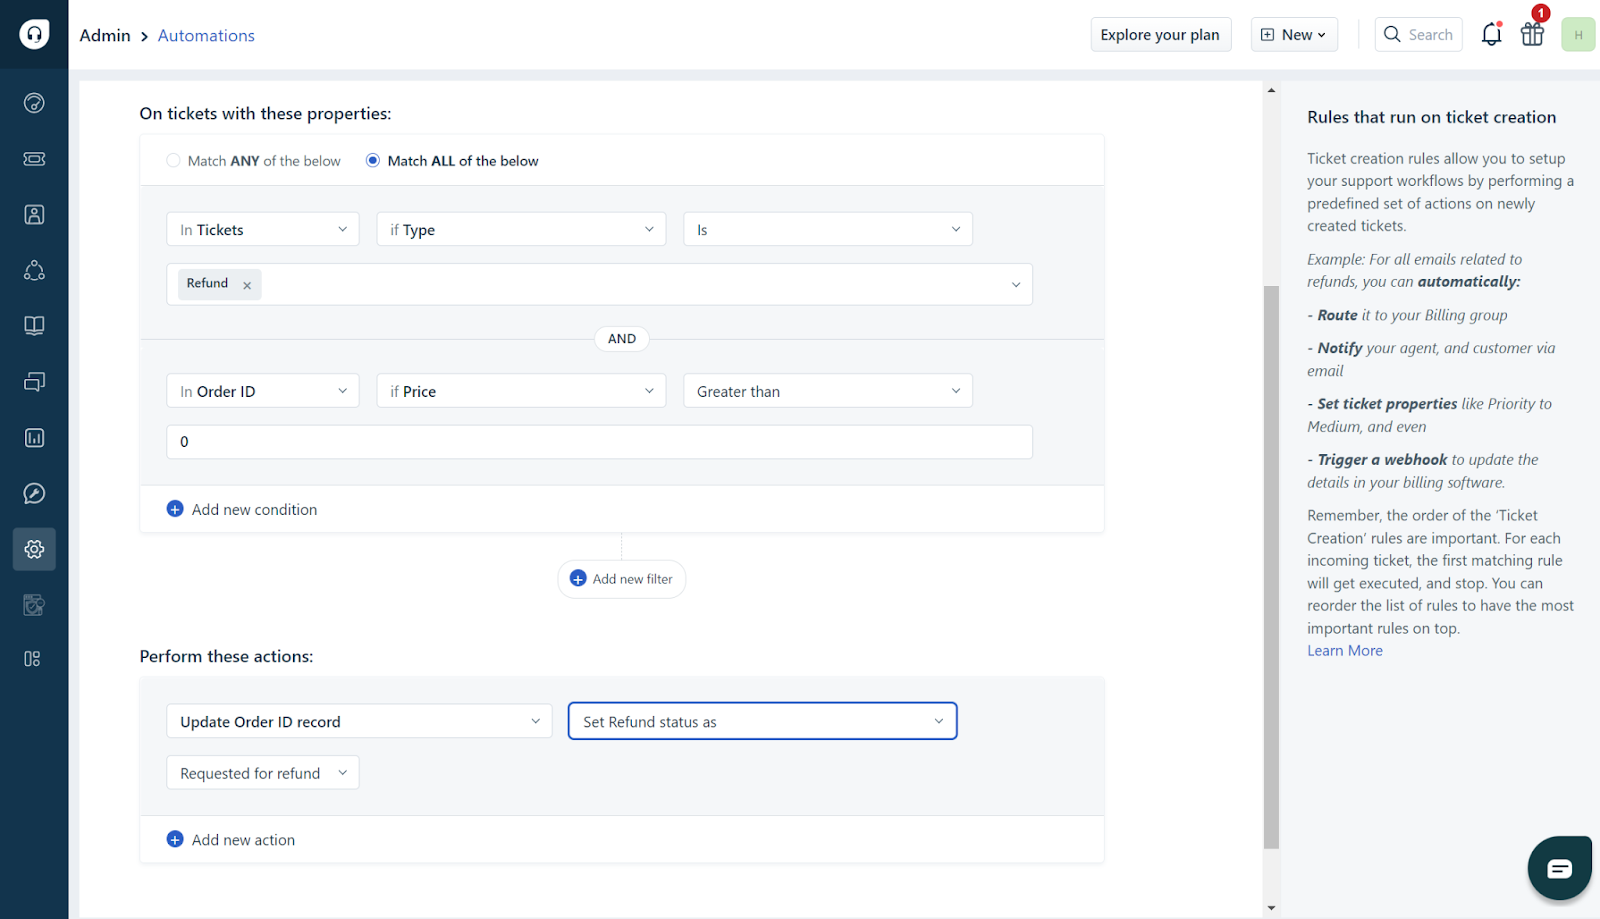Open the Admin gear icon in sidebar
This screenshot has height=919, width=1600.
point(34,549)
